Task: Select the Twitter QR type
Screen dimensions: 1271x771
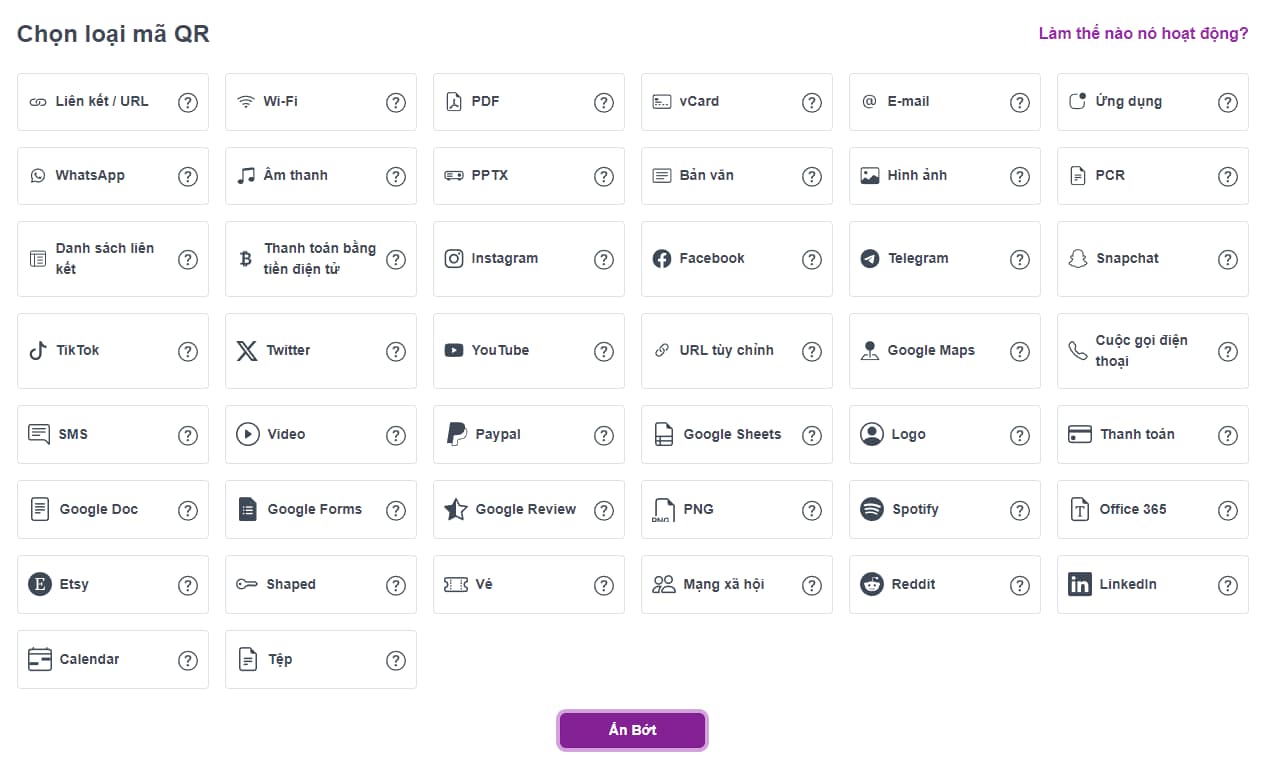Action: [x=321, y=351]
